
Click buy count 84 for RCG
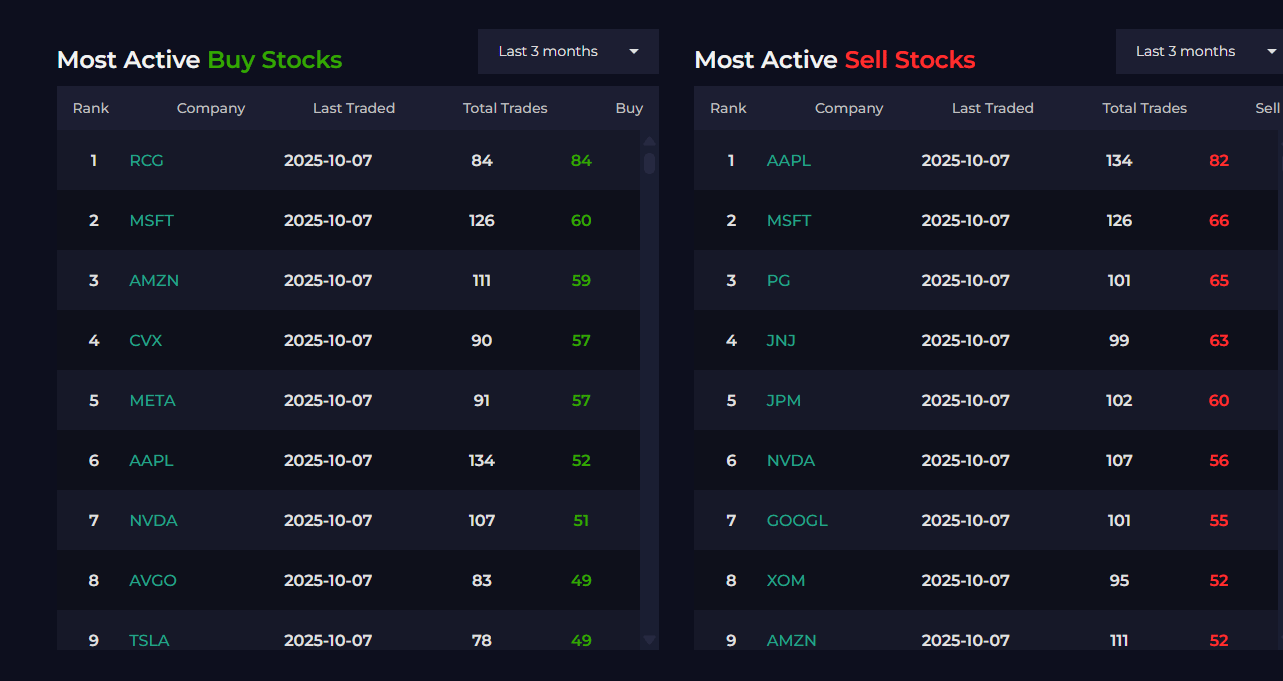click(581, 160)
